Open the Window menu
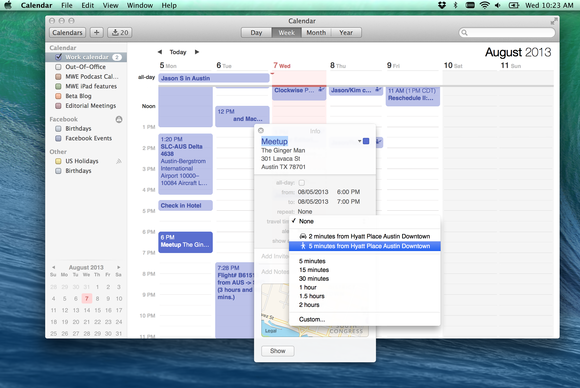This screenshot has width=580, height=388. (x=139, y=5)
